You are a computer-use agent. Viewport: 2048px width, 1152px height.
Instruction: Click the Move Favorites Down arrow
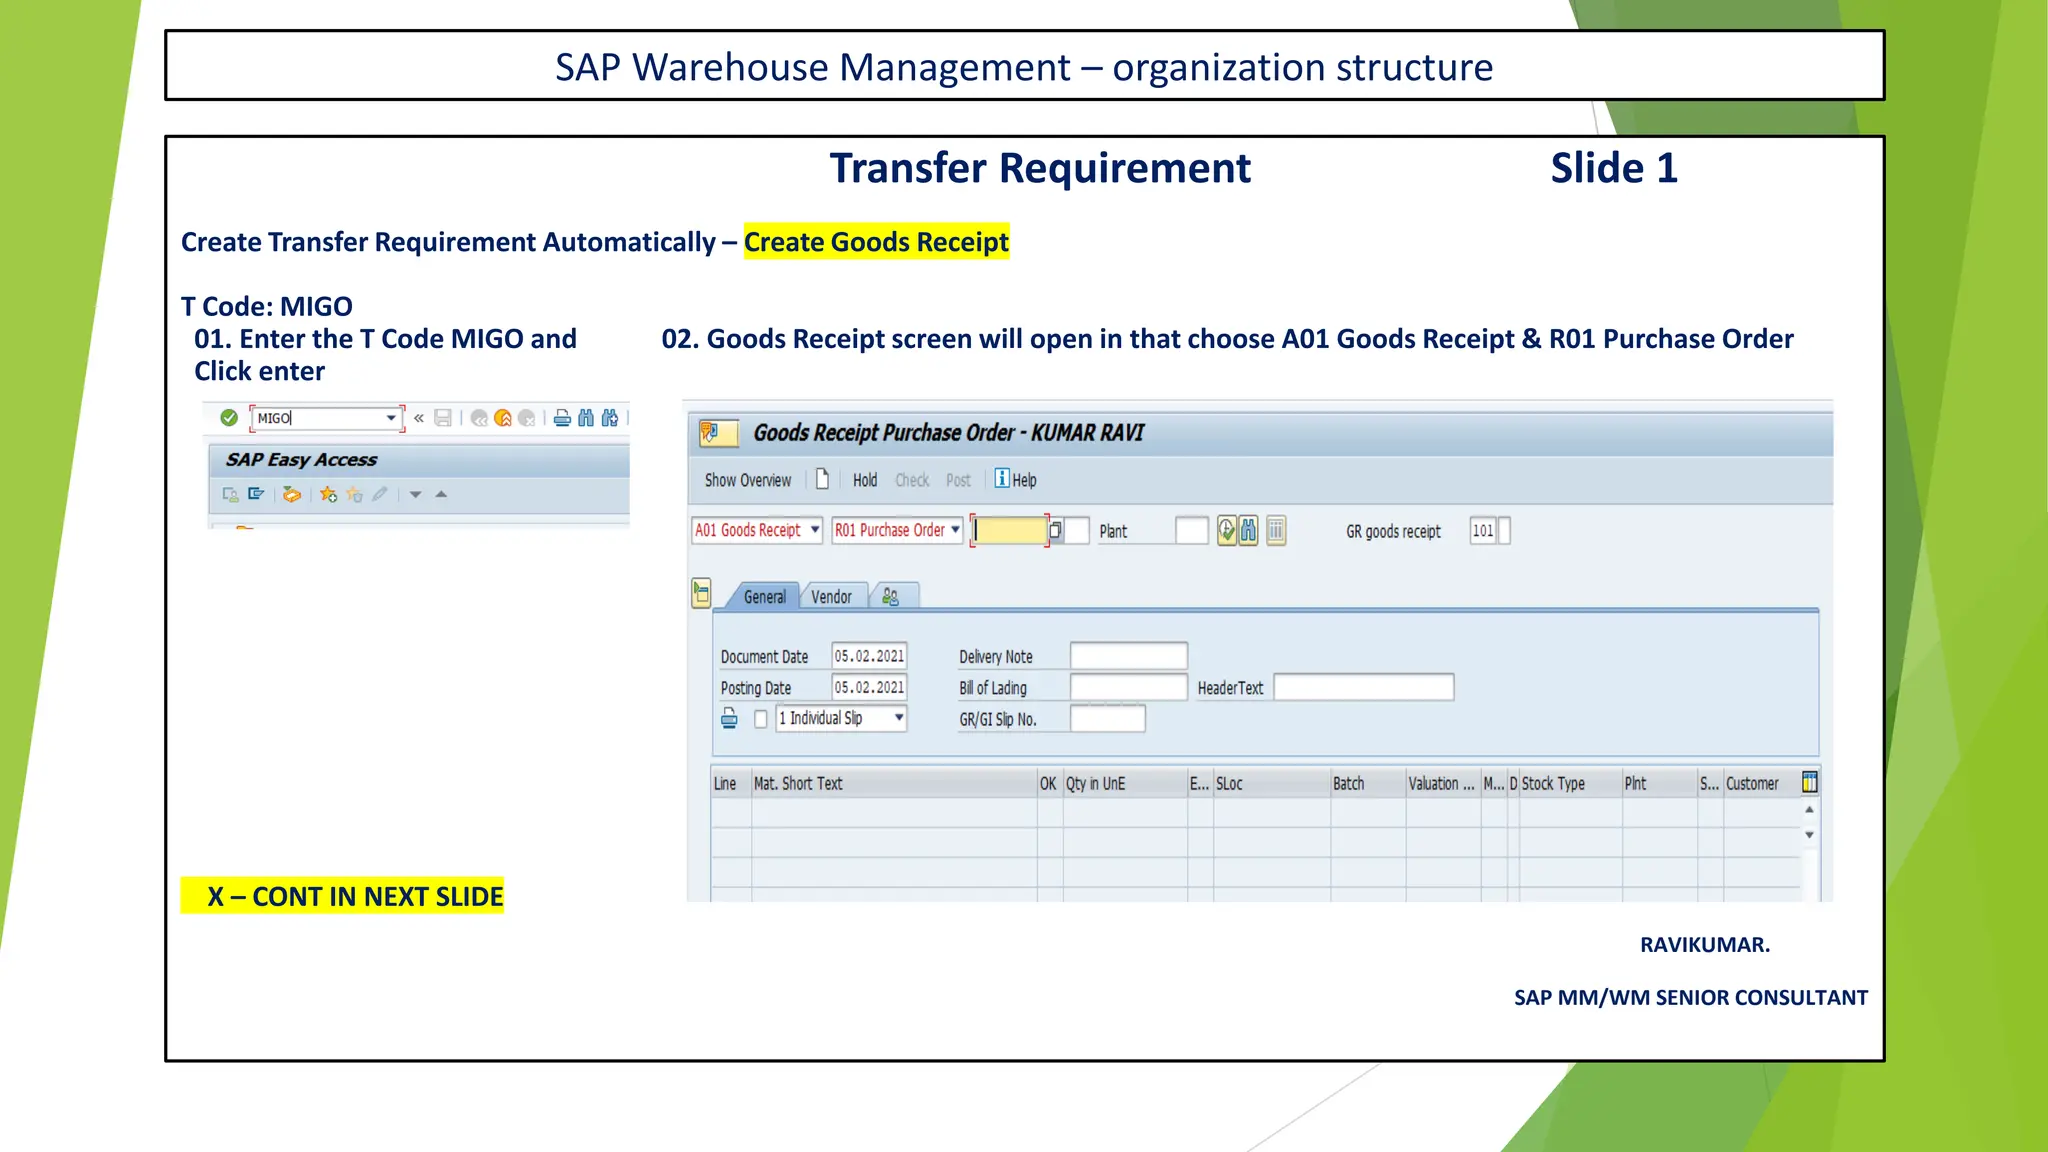[415, 494]
